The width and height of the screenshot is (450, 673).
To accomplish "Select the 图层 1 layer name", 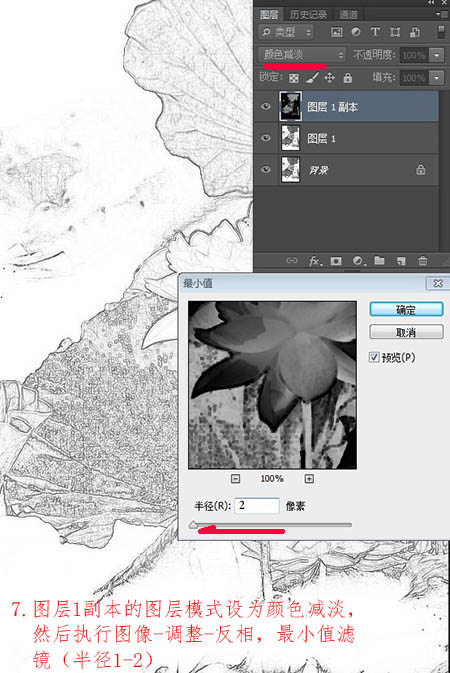I will (321, 138).
